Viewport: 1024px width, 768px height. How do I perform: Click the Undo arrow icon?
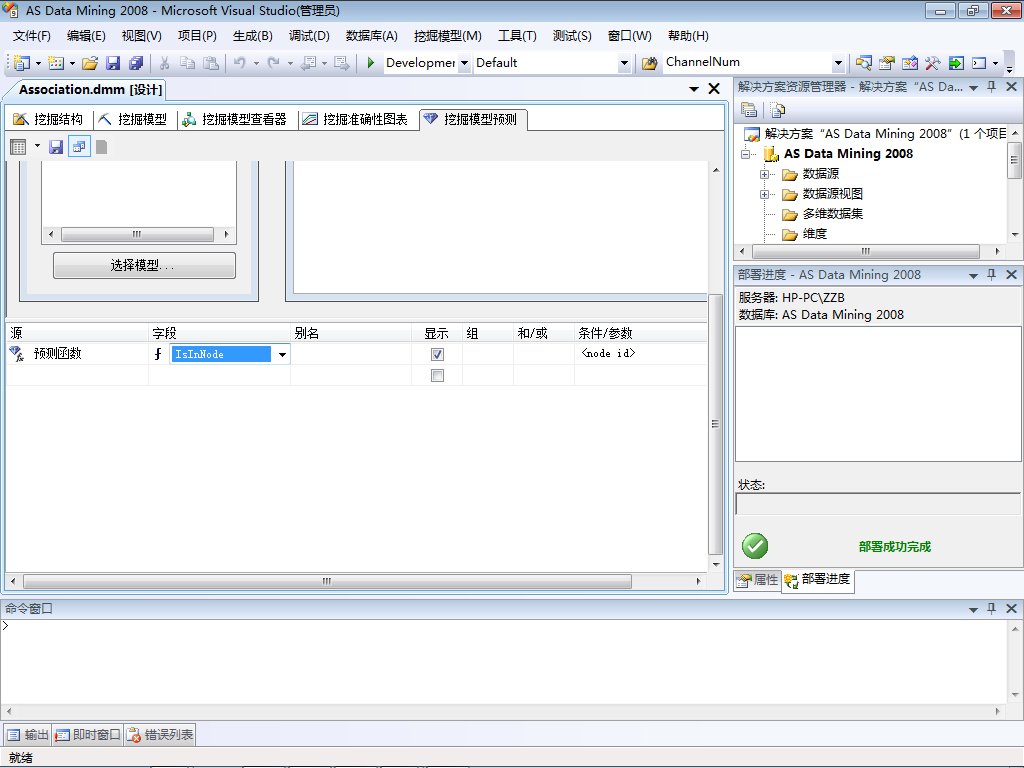tap(240, 63)
